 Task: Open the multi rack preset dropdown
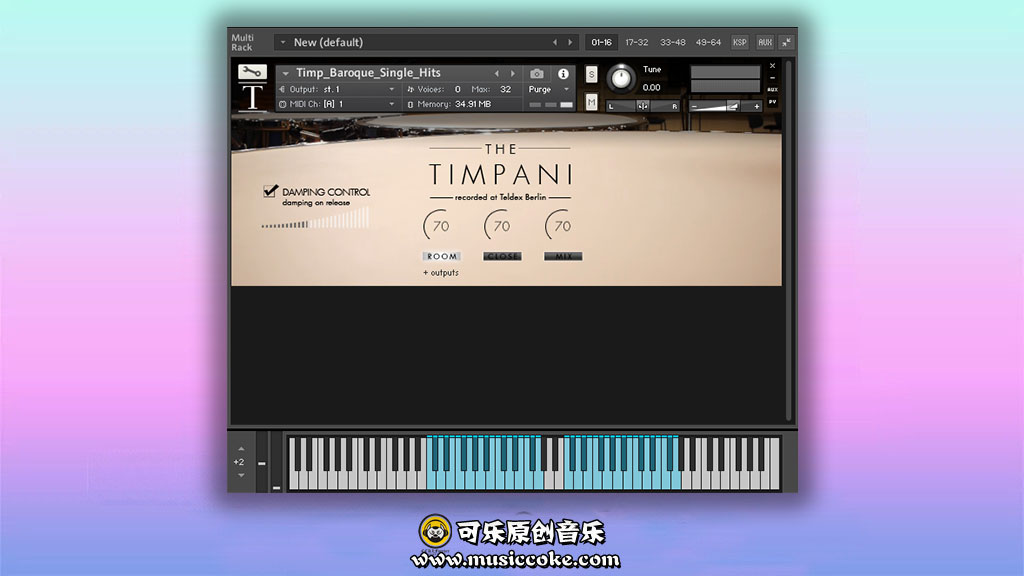pyautogui.click(x=283, y=42)
